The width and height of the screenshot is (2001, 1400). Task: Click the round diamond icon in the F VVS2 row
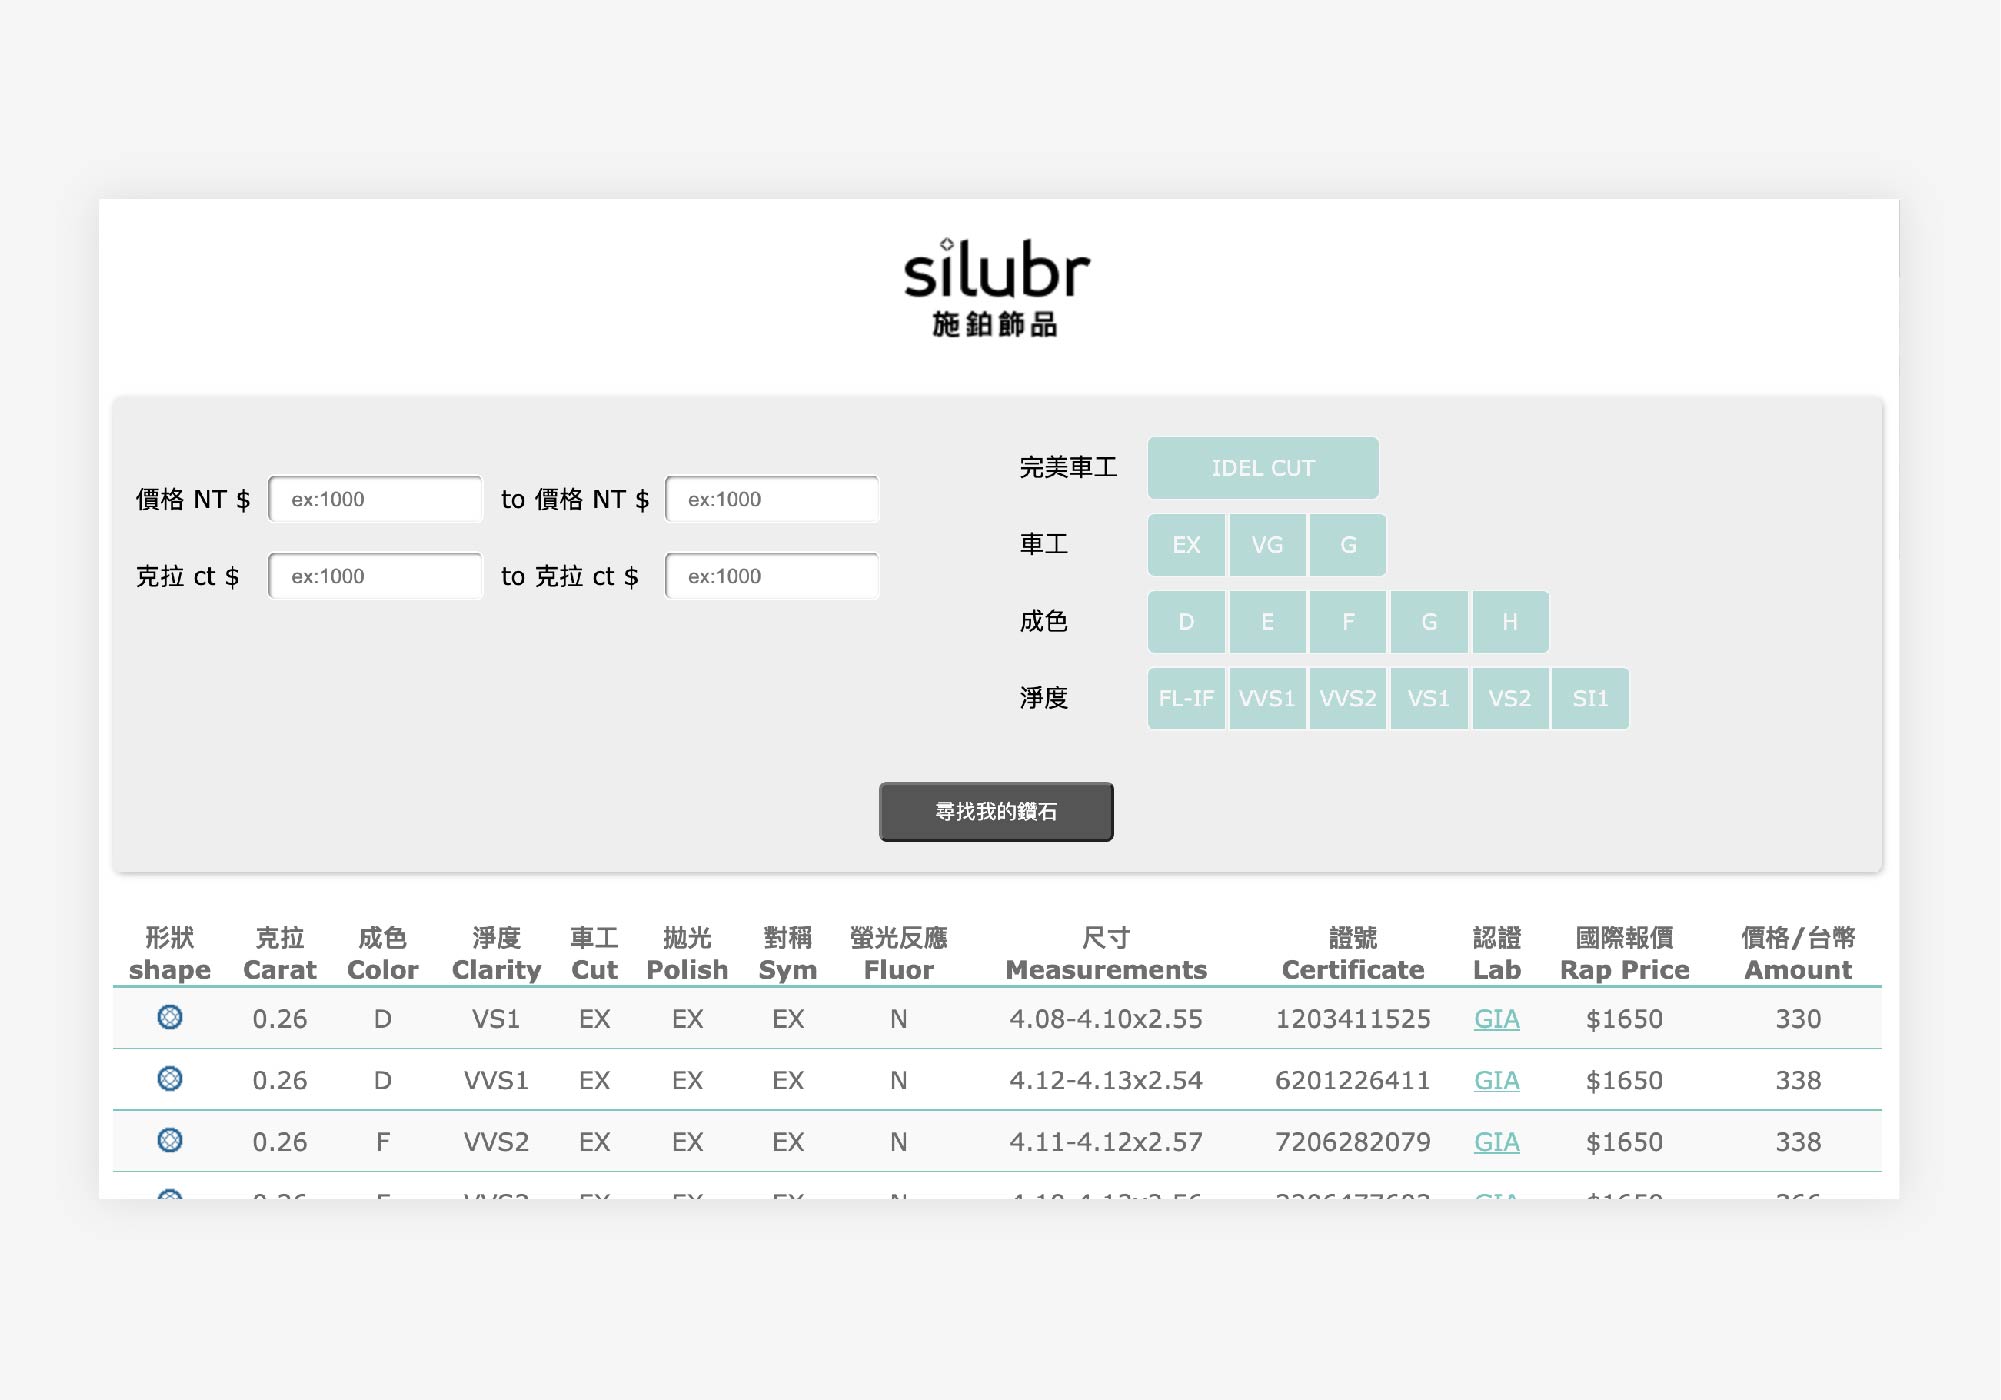[170, 1140]
